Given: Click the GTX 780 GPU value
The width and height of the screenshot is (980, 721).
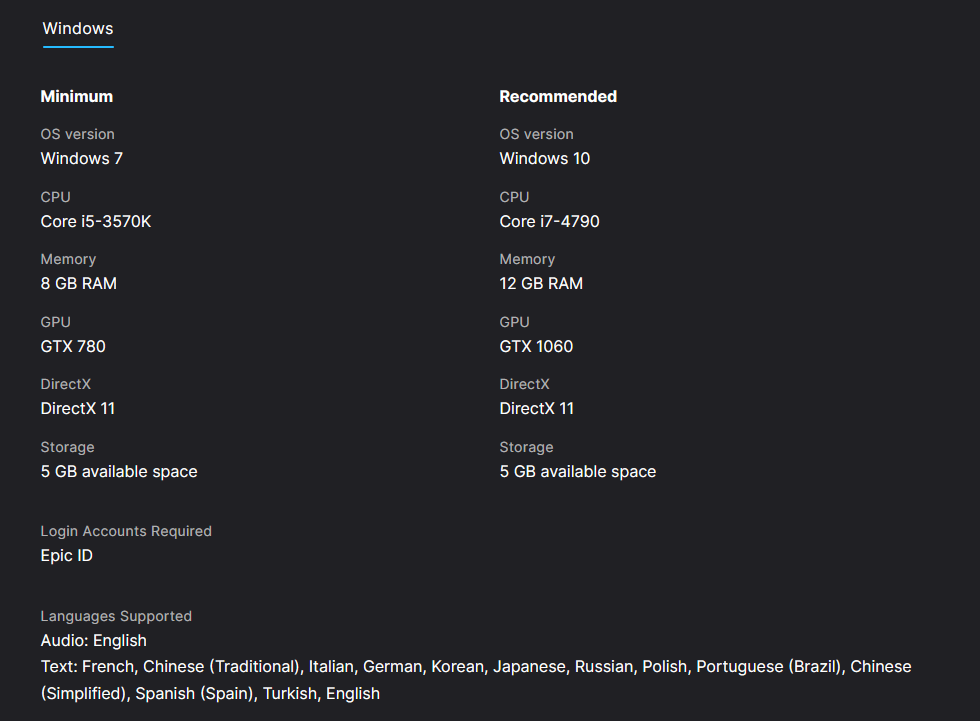Looking at the screenshot, I should 73,346.
